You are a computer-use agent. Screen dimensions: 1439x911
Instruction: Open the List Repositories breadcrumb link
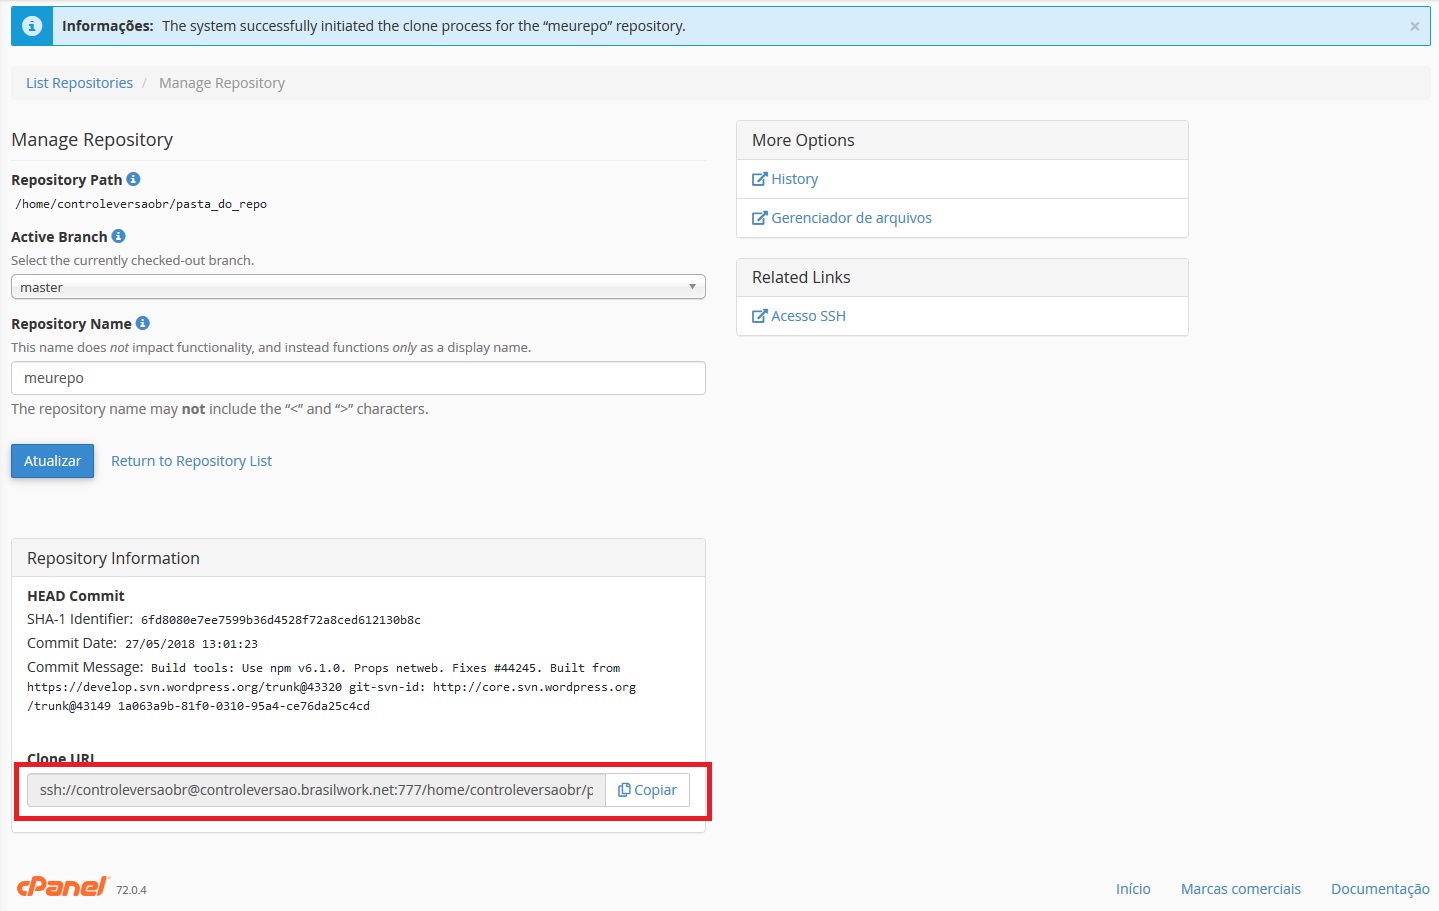click(79, 83)
